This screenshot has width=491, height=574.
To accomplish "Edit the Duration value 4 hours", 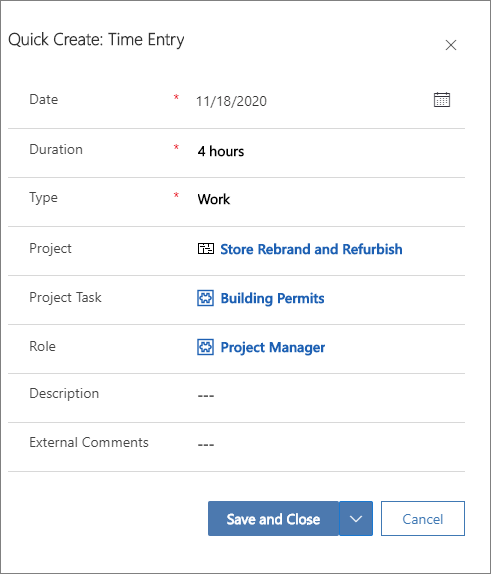I will pos(221,151).
